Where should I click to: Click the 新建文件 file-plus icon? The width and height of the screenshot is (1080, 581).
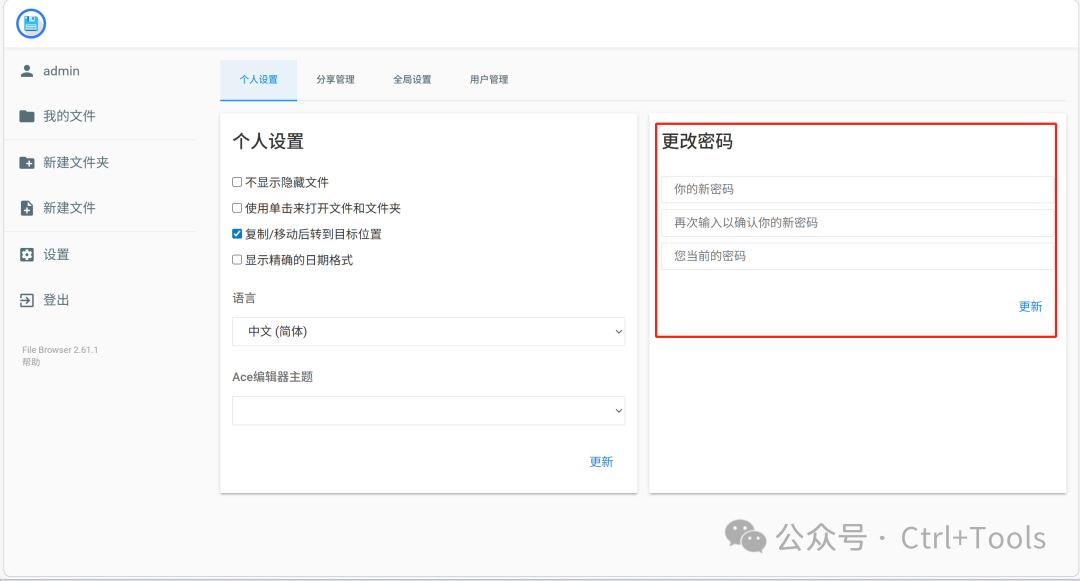[x=27, y=208]
